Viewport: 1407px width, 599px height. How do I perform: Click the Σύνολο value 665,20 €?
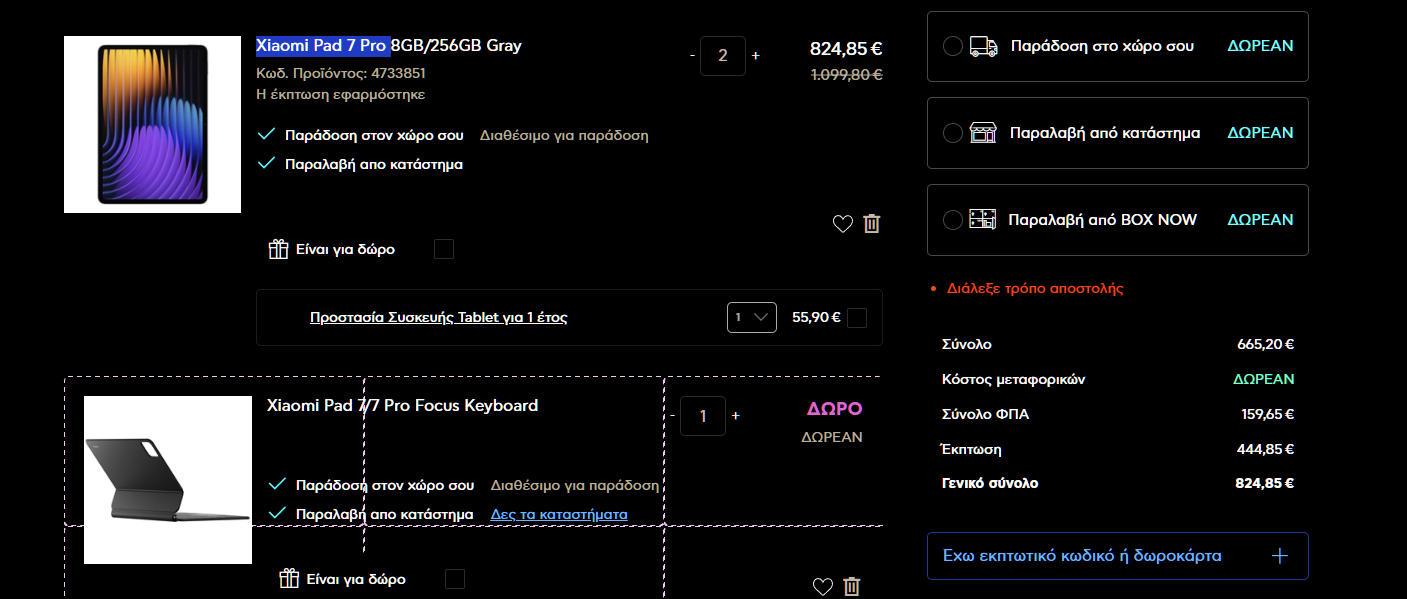coord(1266,345)
